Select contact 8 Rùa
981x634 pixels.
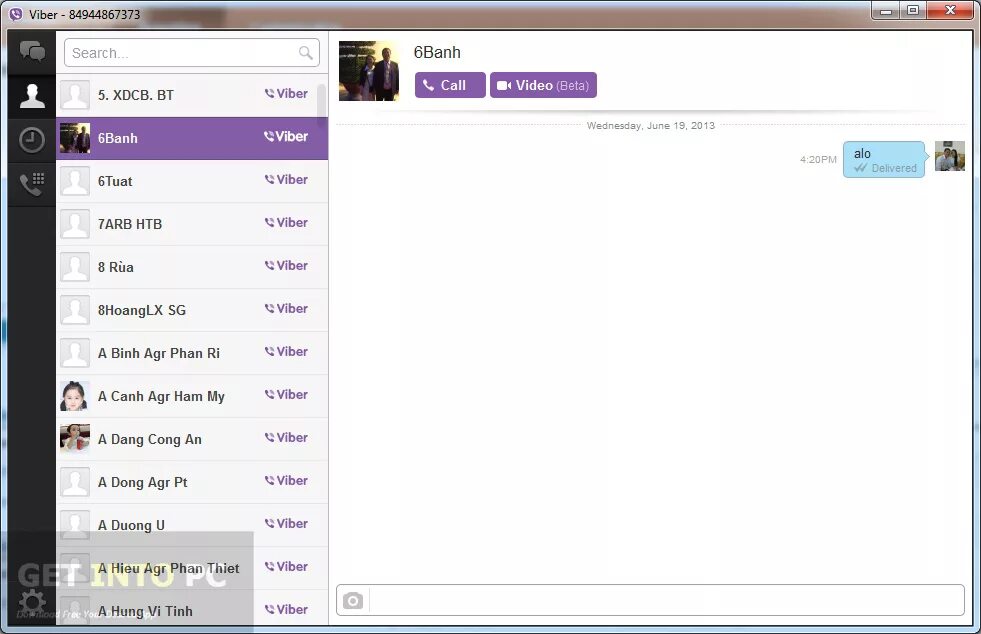pyautogui.click(x=192, y=267)
